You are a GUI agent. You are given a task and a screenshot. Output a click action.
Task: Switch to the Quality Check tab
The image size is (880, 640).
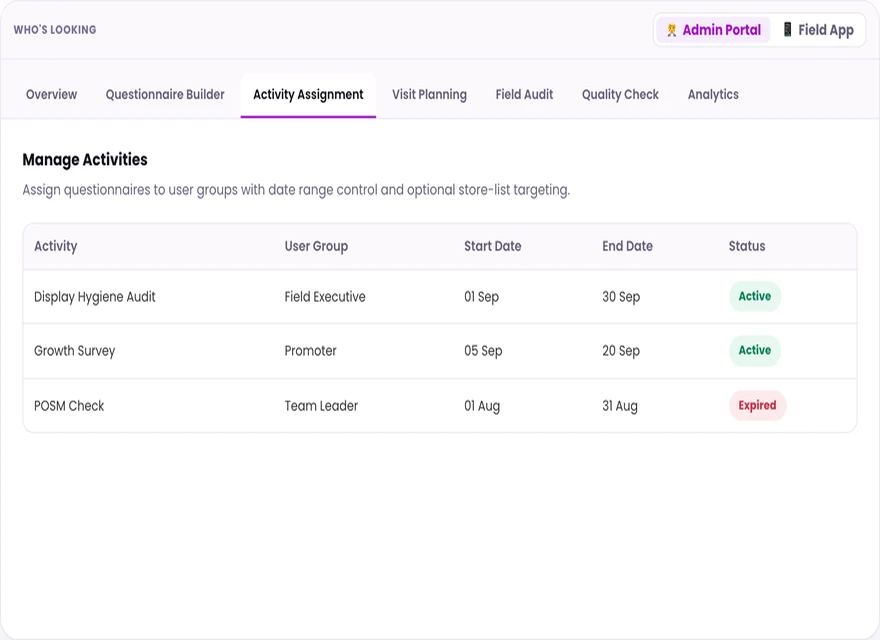coord(620,94)
